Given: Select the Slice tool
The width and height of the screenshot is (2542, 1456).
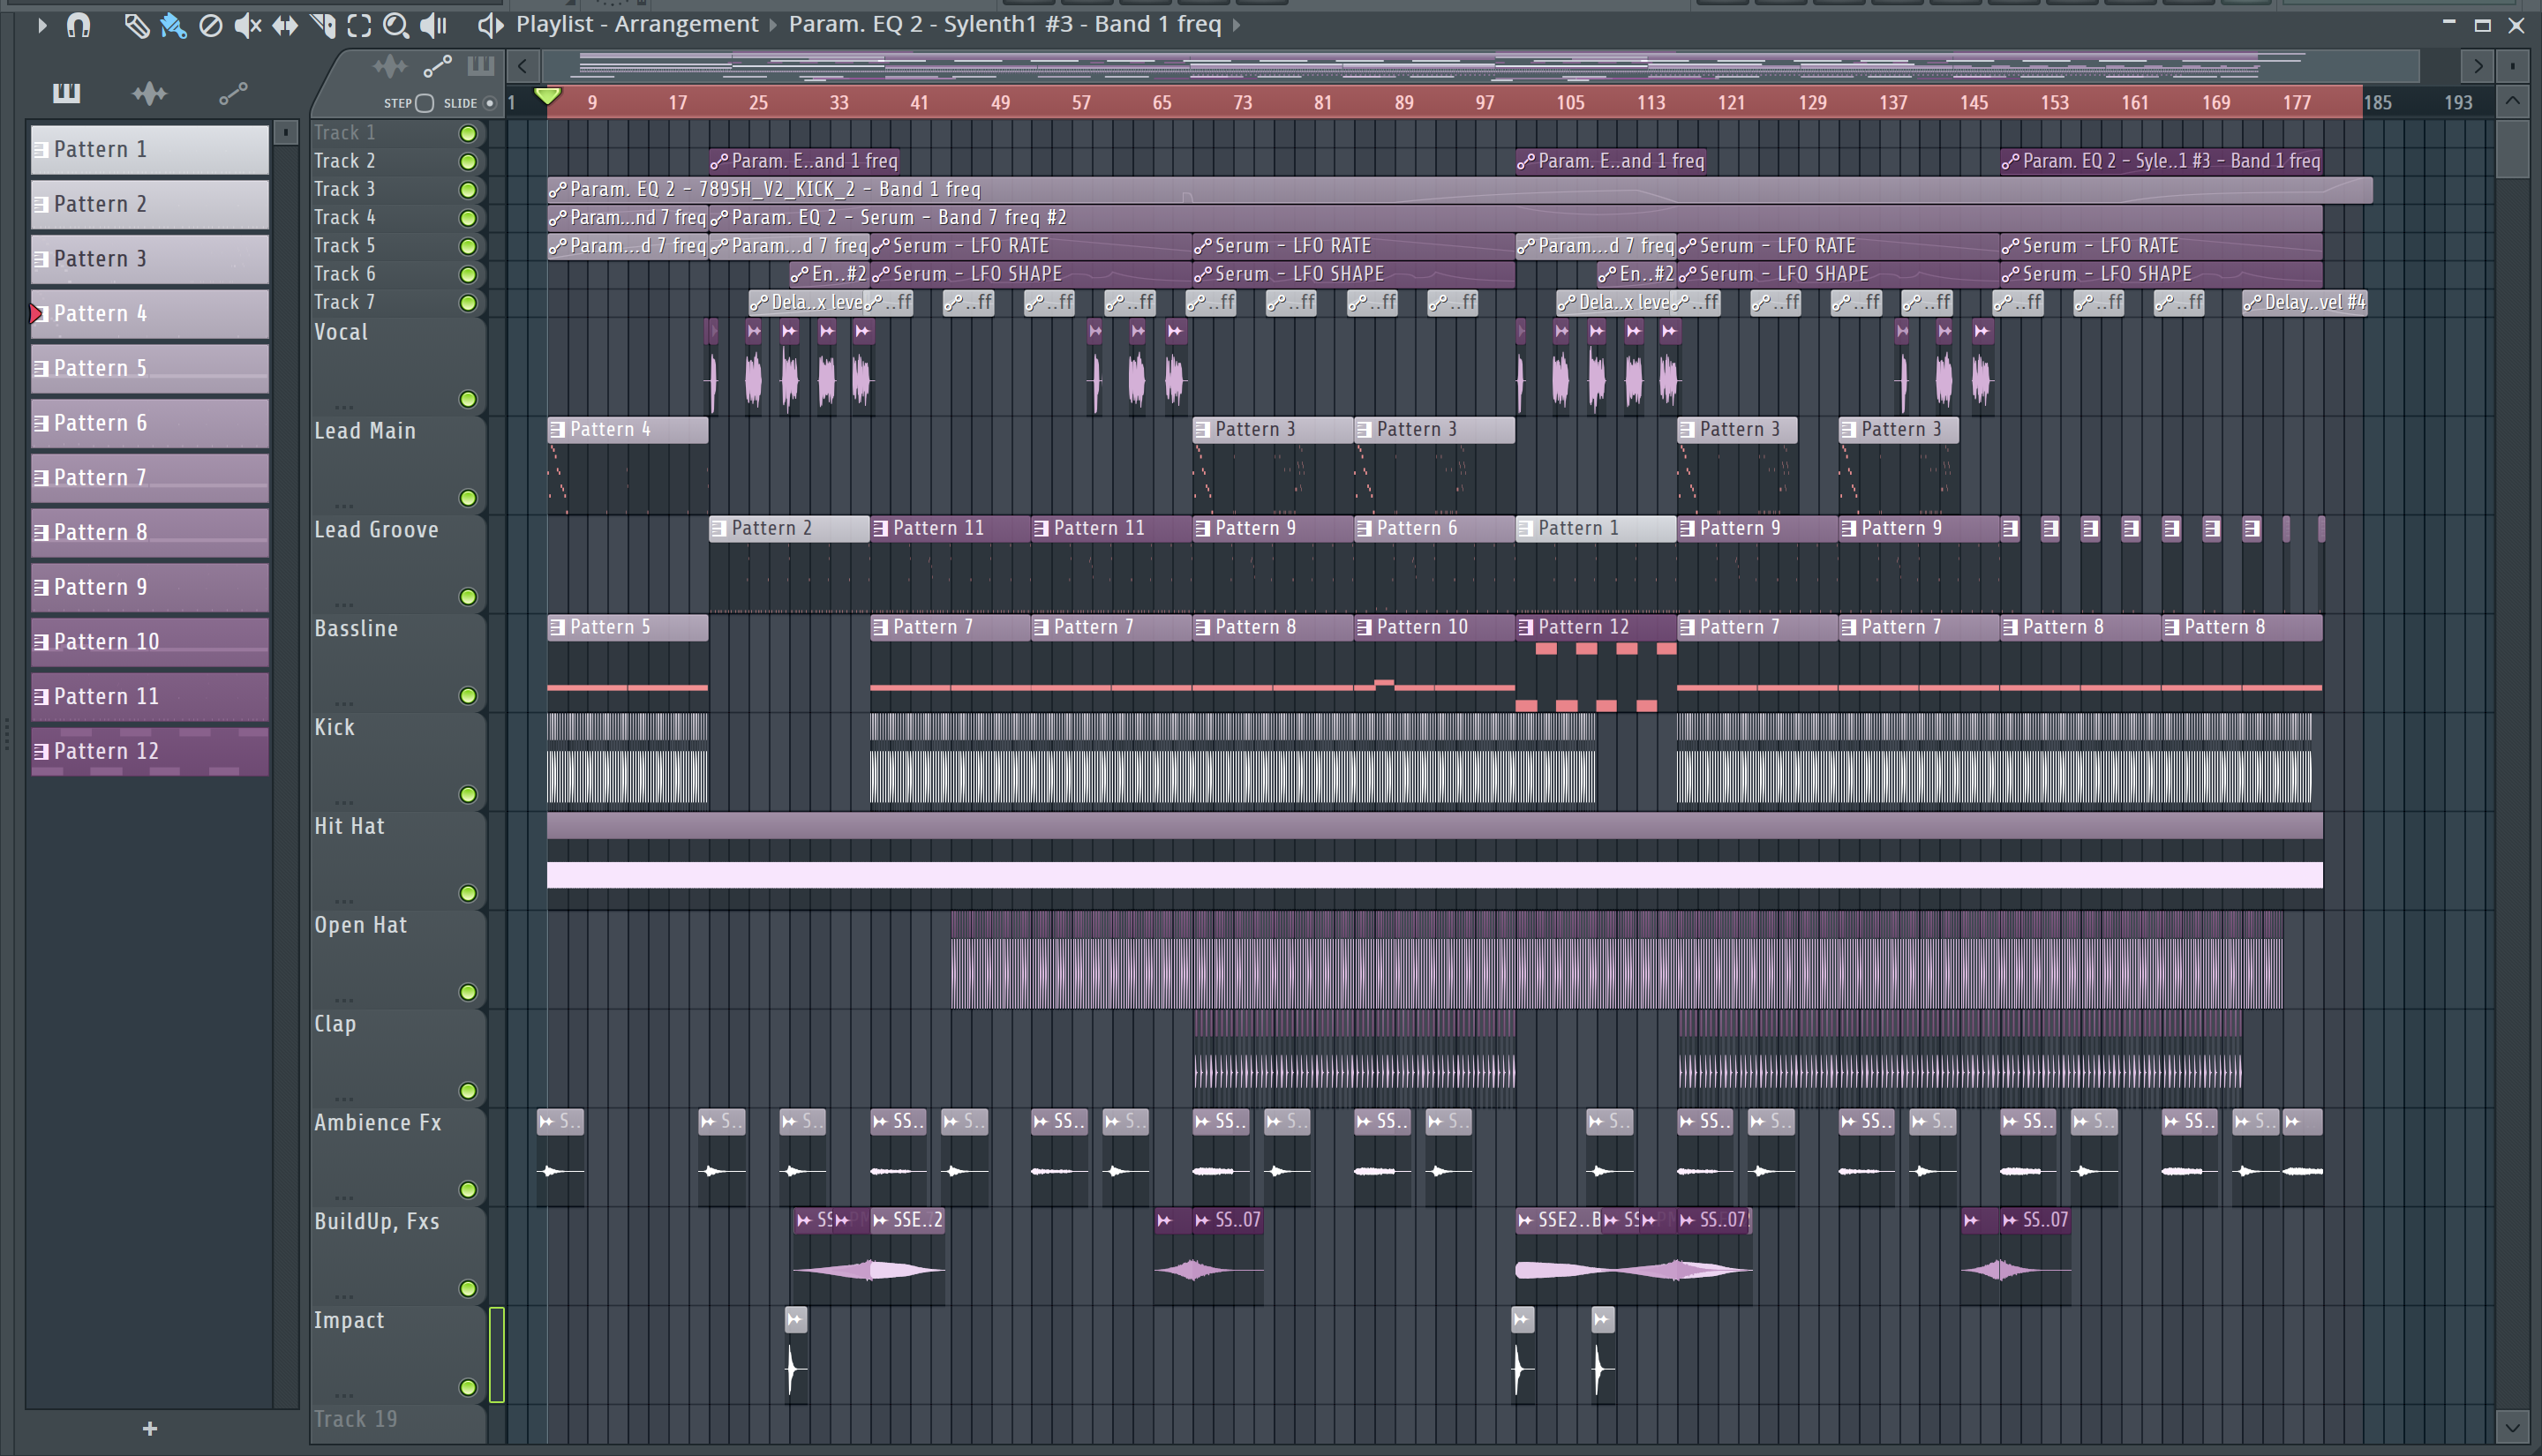Looking at the screenshot, I should (x=322, y=25).
